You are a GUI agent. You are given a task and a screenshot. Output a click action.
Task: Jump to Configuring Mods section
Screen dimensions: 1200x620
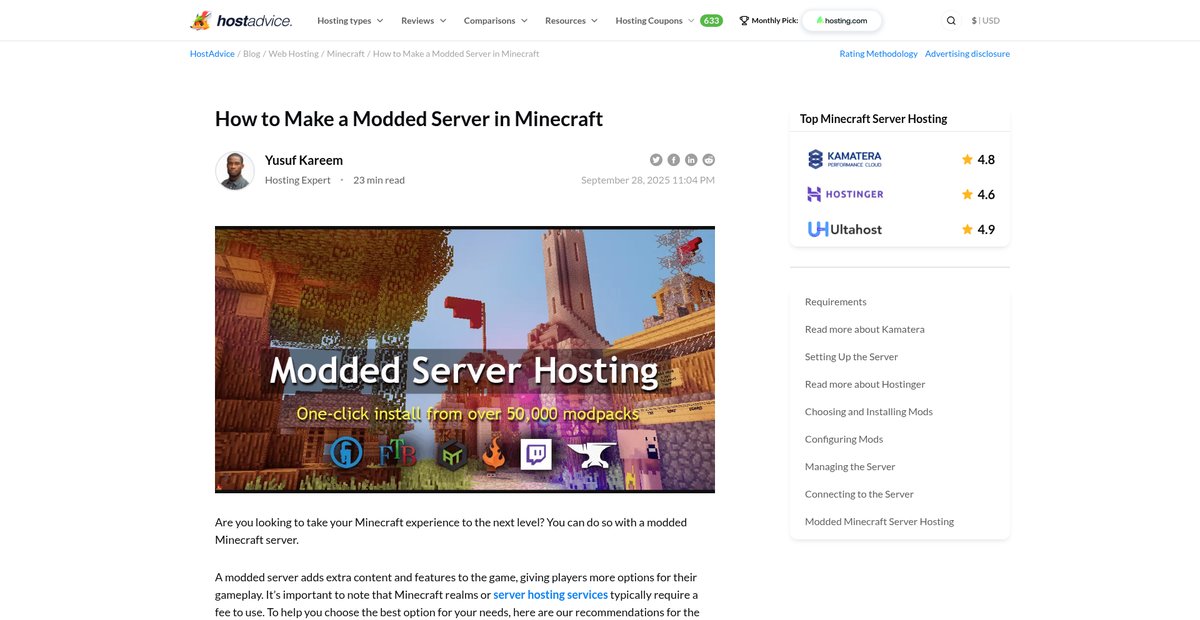click(x=844, y=439)
